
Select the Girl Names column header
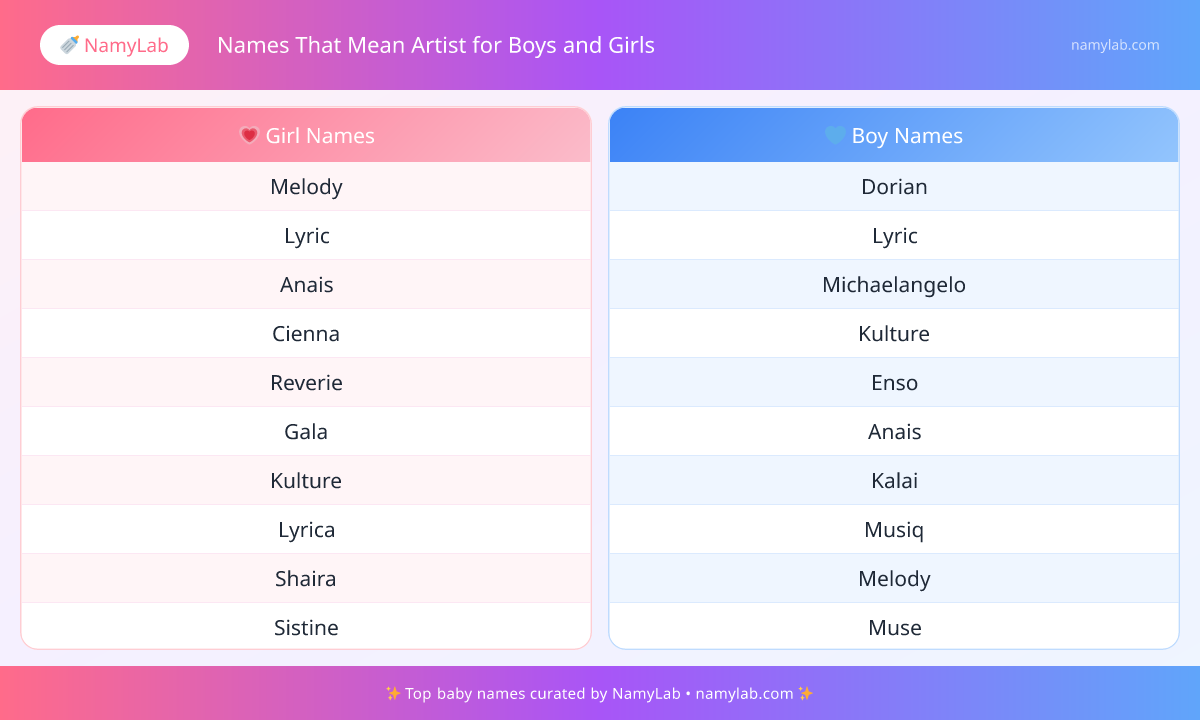(306, 135)
